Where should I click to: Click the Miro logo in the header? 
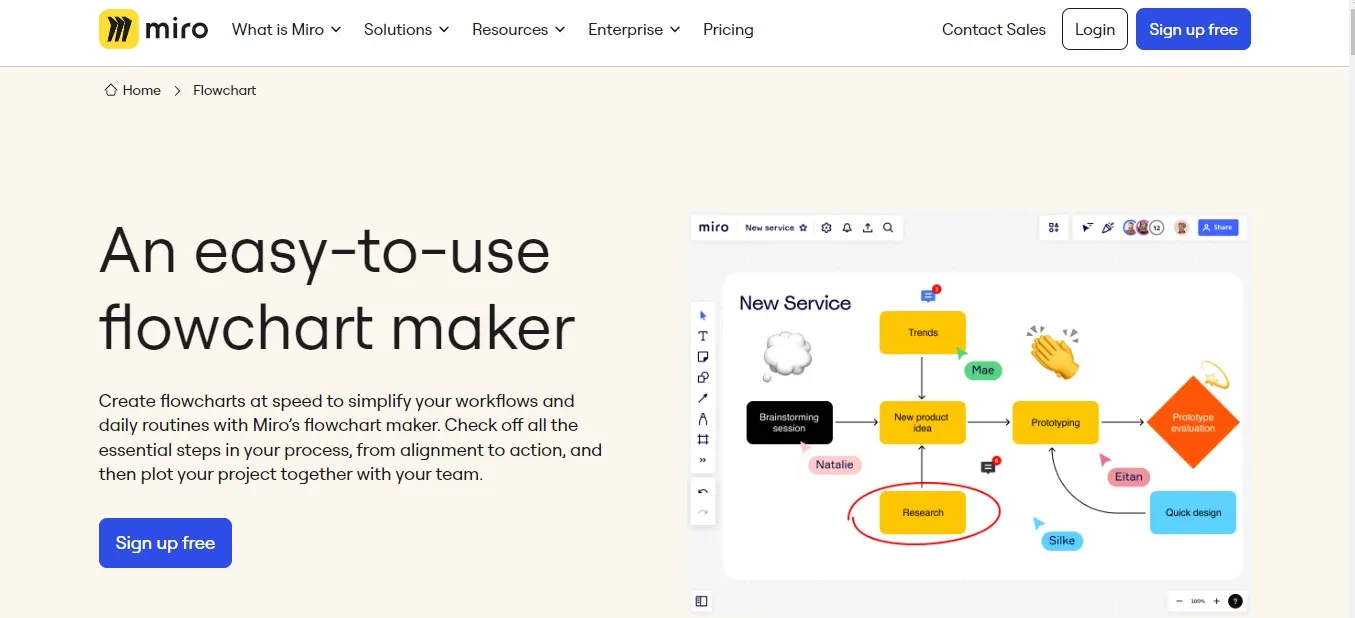pos(154,29)
